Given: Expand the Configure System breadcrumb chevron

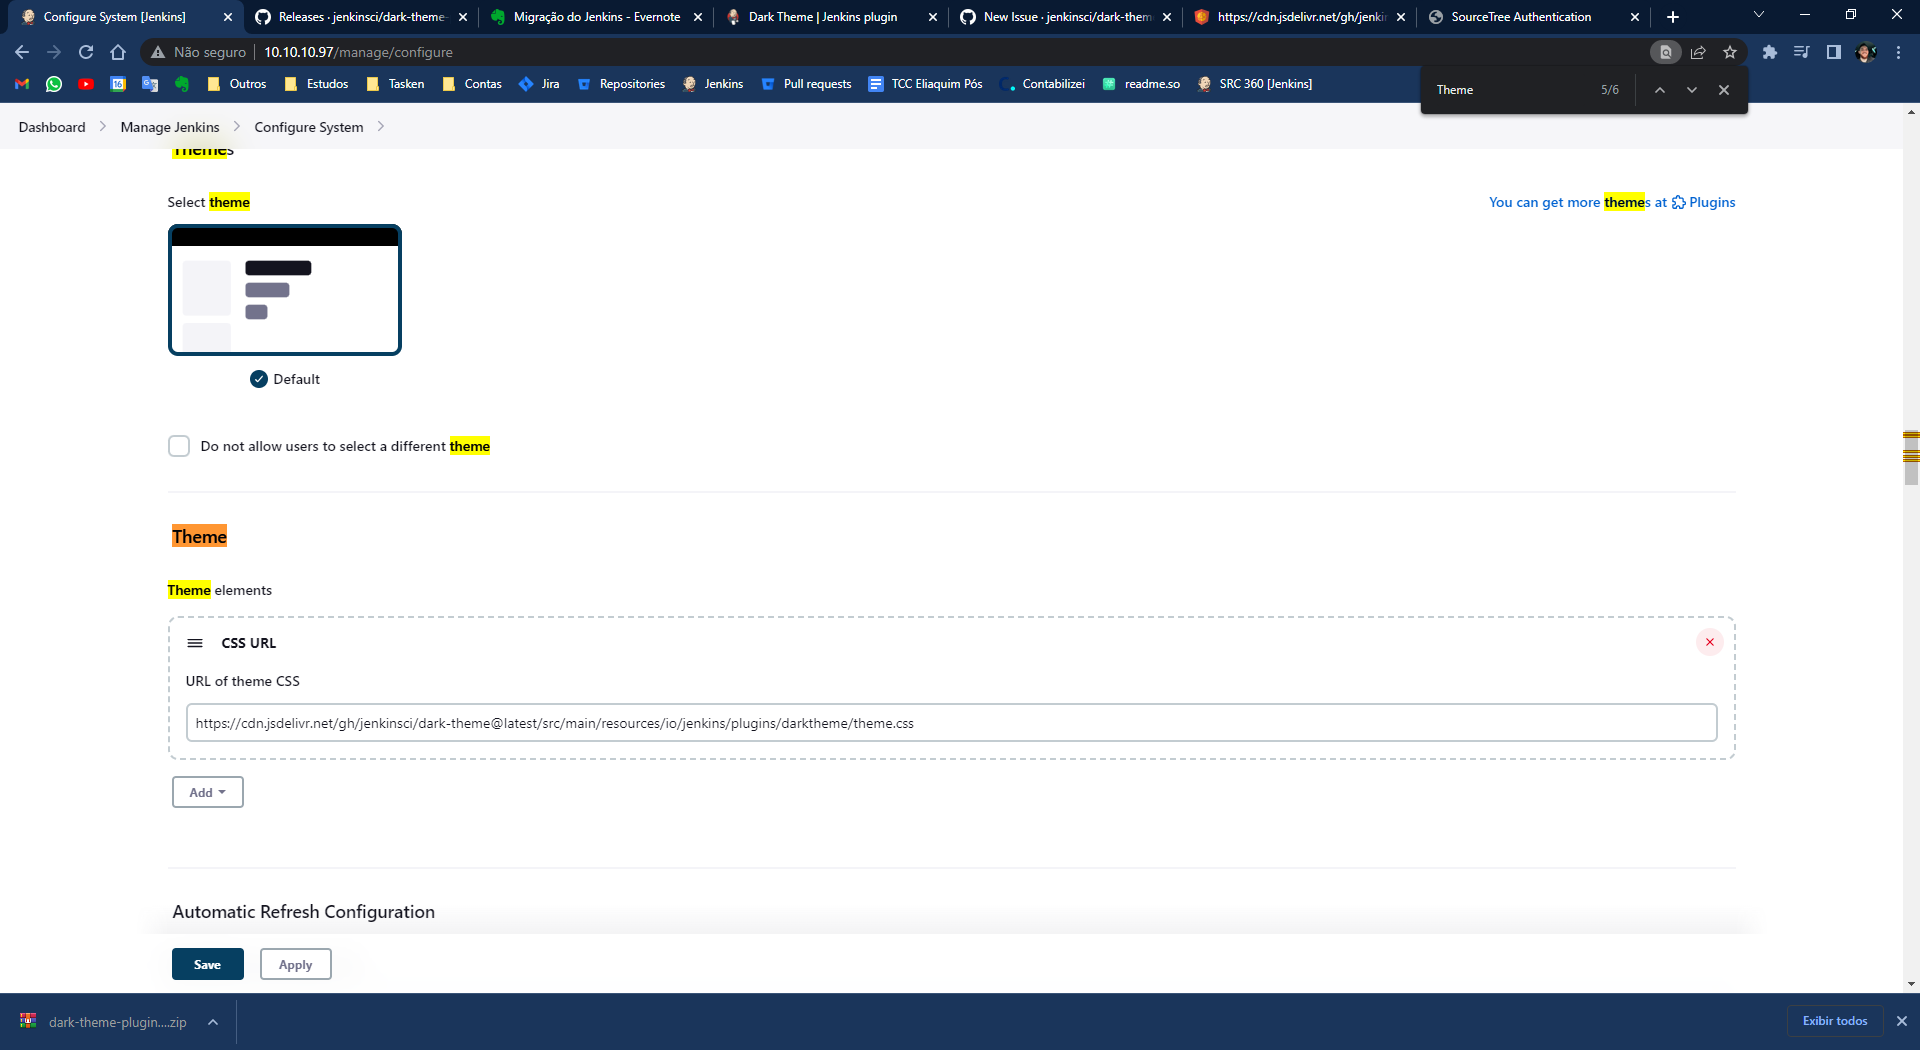Looking at the screenshot, I should (x=381, y=127).
